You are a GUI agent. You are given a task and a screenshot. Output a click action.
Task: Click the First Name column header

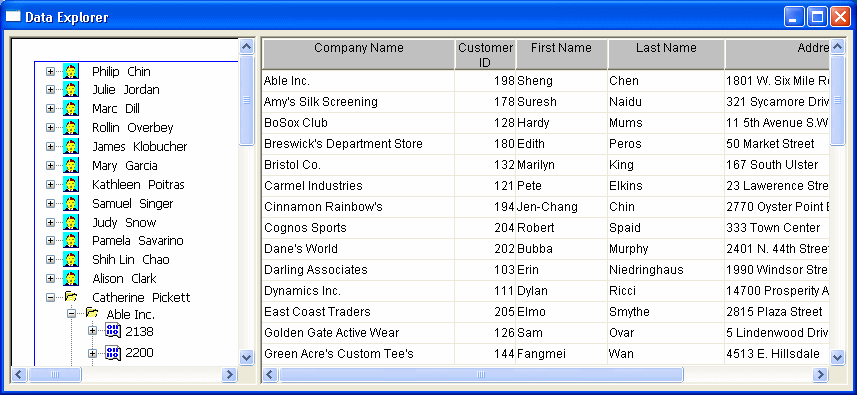(561, 55)
